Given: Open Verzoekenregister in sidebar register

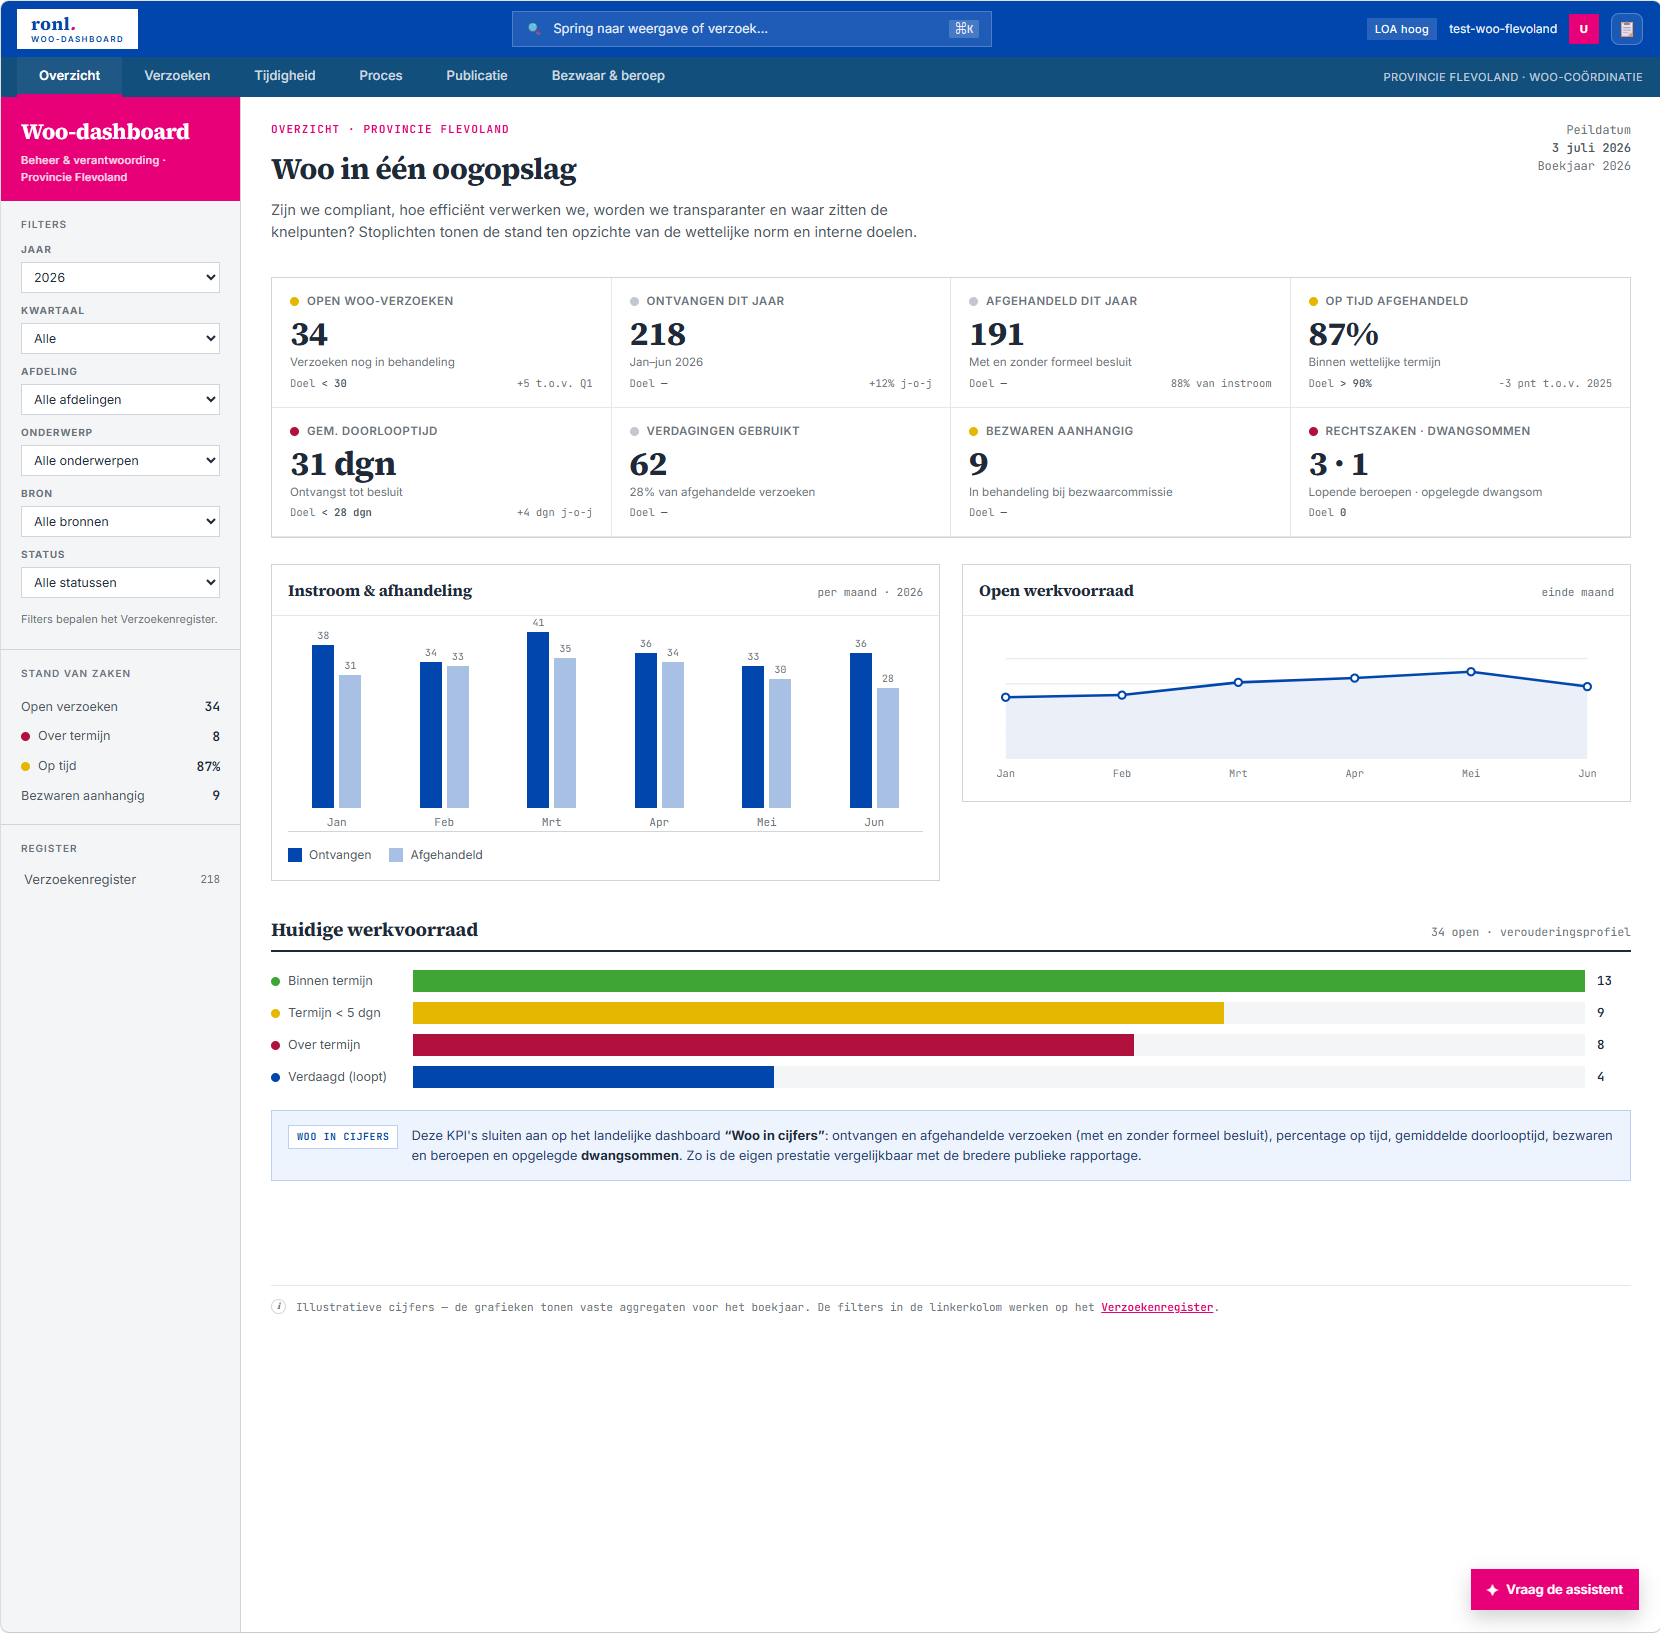Looking at the screenshot, I should pos(120,880).
